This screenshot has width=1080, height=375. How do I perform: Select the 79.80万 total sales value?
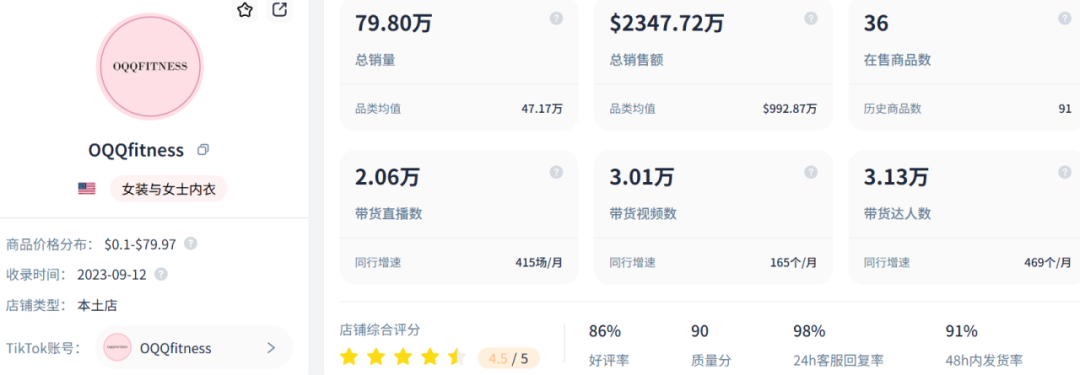point(393,23)
